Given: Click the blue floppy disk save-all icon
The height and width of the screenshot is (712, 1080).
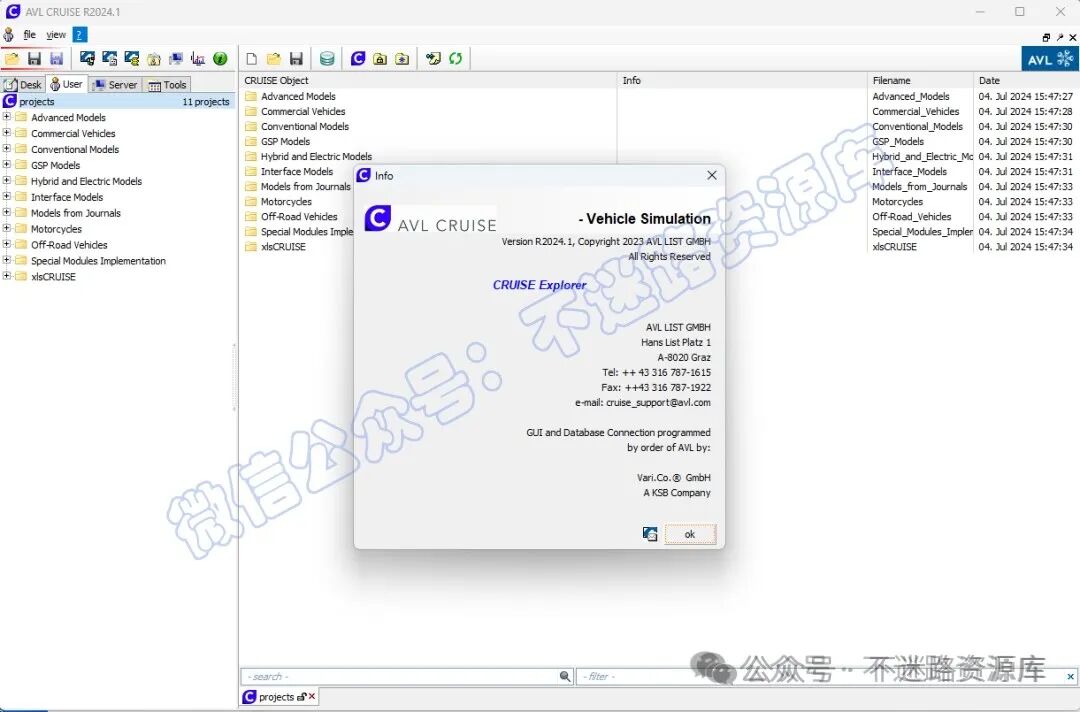Looking at the screenshot, I should [56, 59].
